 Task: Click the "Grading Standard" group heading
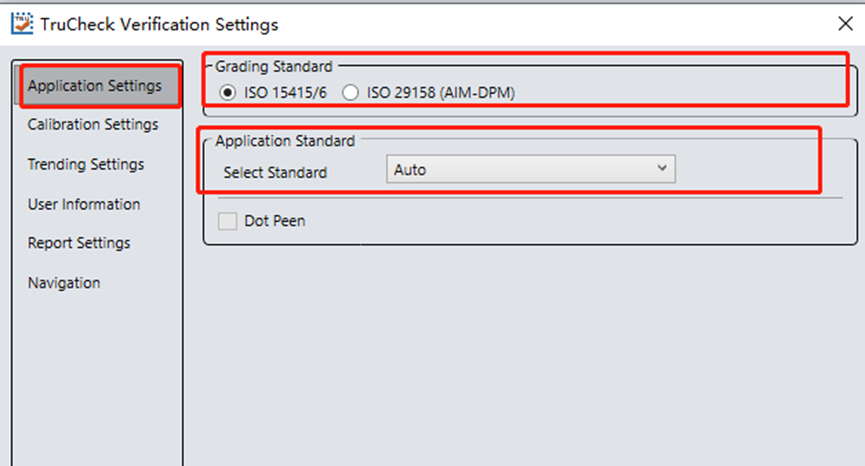(274, 67)
